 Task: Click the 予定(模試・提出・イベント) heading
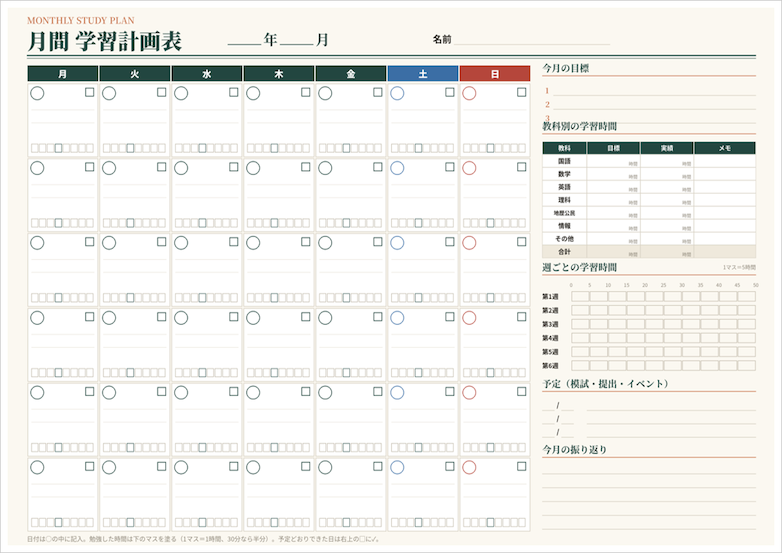click(605, 383)
